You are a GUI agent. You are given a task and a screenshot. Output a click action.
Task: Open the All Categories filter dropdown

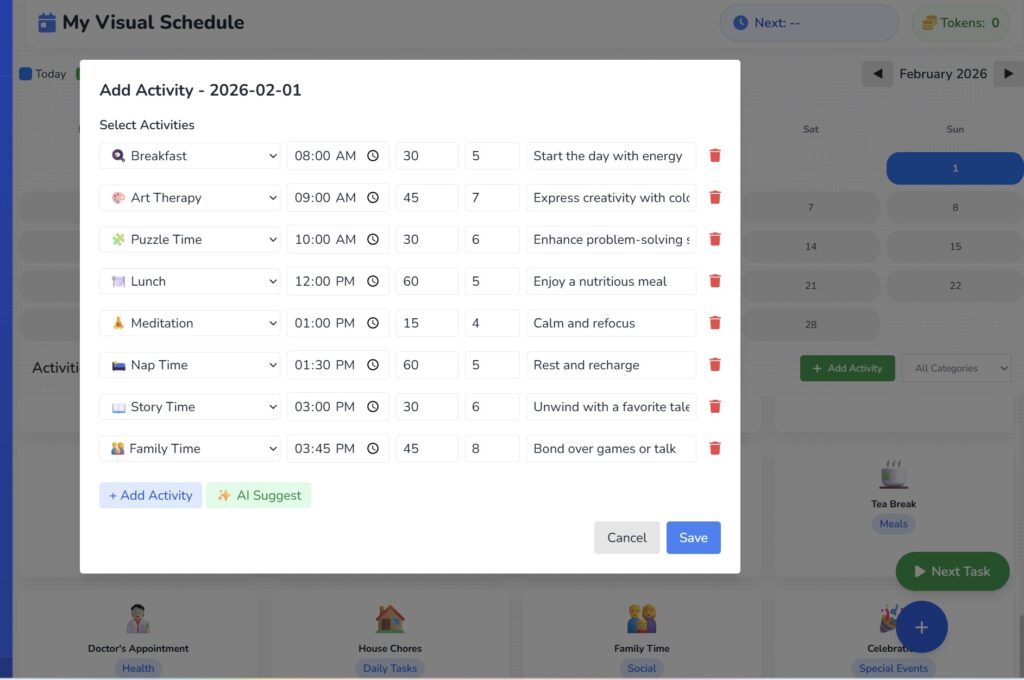(x=956, y=368)
